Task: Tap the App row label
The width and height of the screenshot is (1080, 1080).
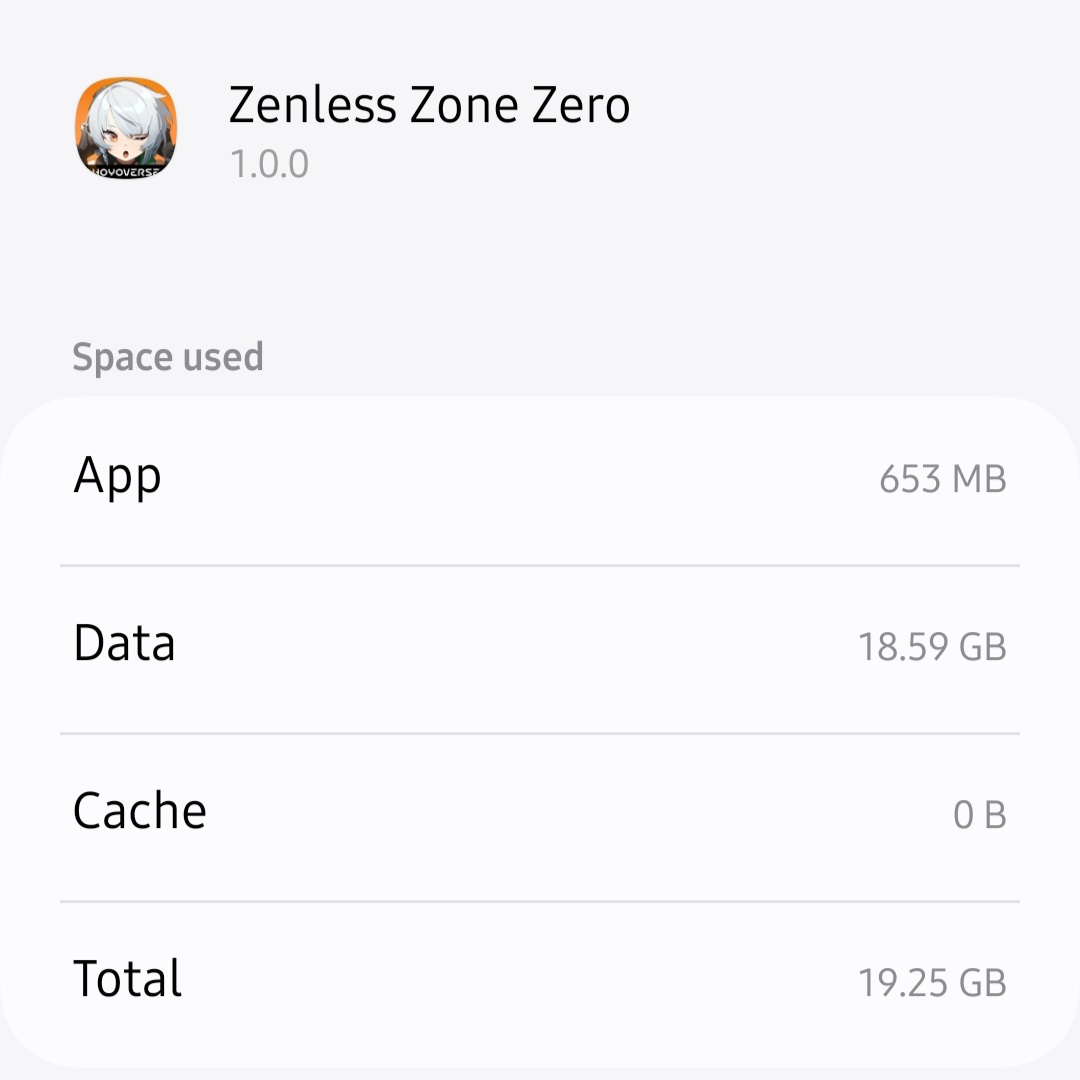Action: point(117,476)
